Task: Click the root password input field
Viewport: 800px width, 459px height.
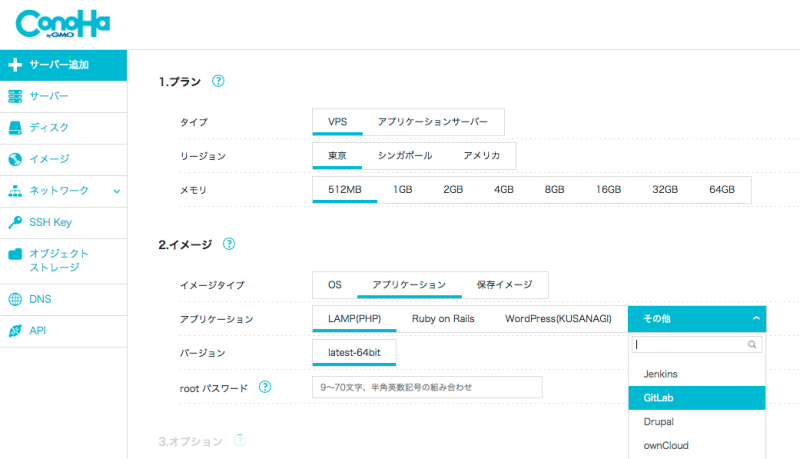Action: [427, 387]
